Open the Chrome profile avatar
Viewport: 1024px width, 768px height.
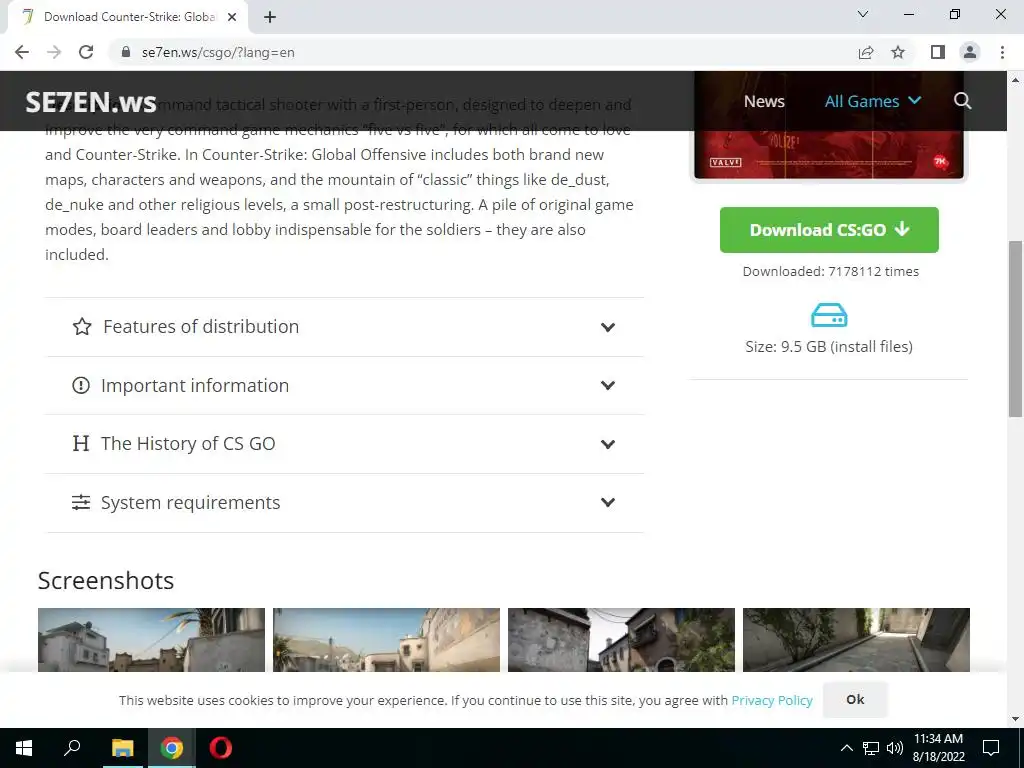point(970,52)
